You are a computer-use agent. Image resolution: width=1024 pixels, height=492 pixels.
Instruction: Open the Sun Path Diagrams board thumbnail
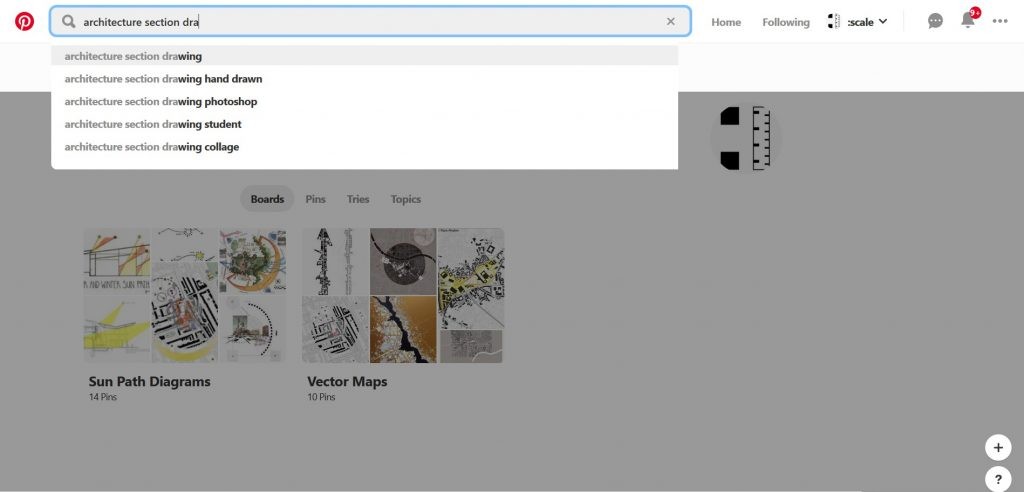[185, 295]
